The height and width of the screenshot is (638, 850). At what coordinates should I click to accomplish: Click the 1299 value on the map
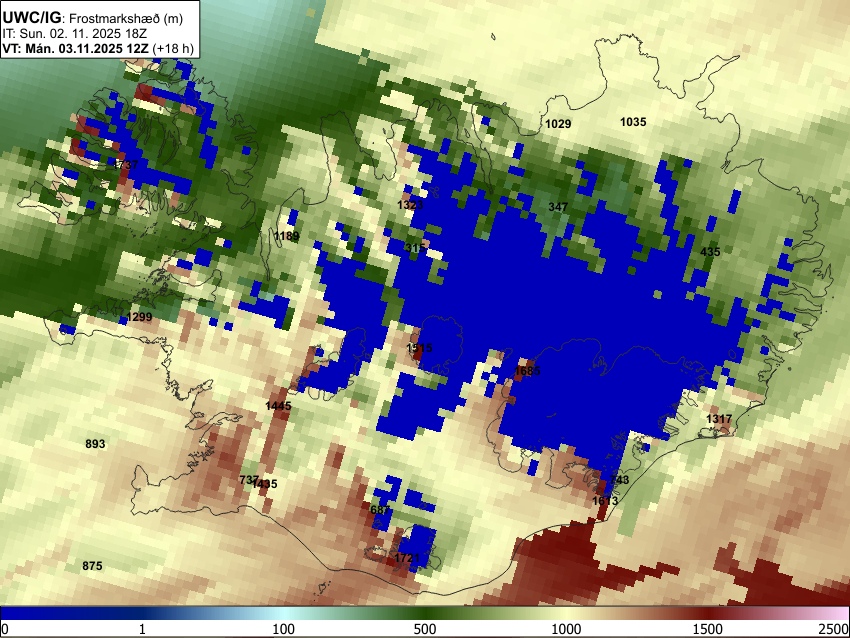pyautogui.click(x=139, y=317)
